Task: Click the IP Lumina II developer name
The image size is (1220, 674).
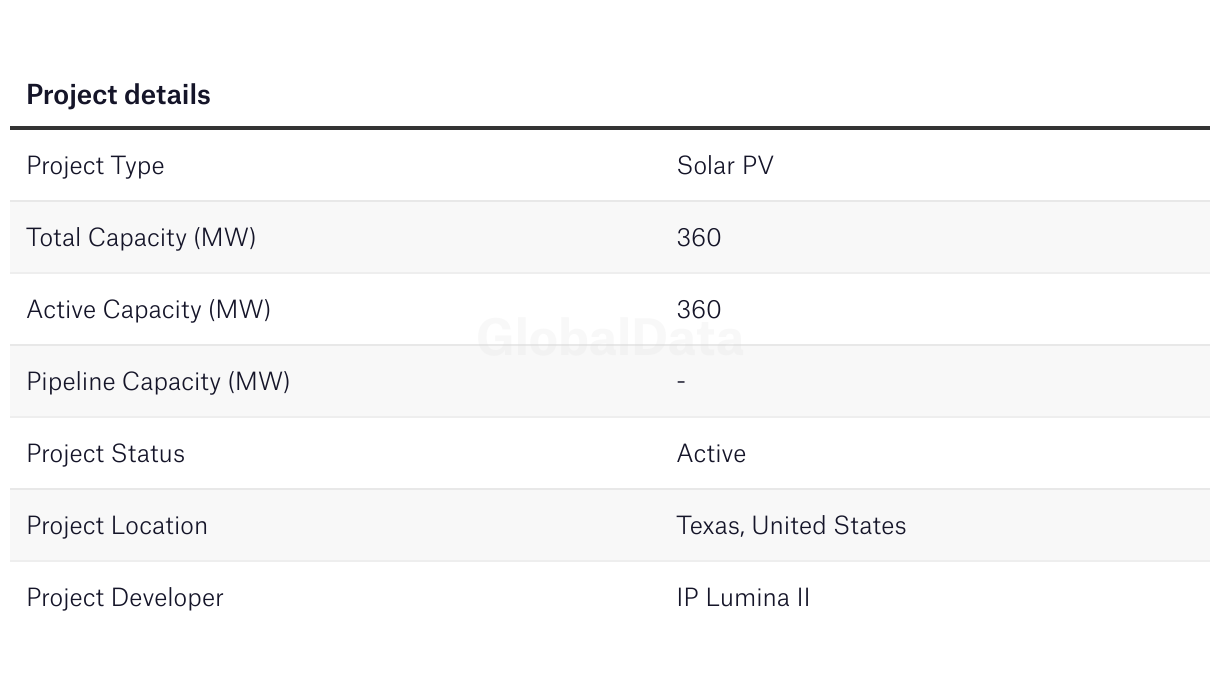Action: [x=743, y=597]
